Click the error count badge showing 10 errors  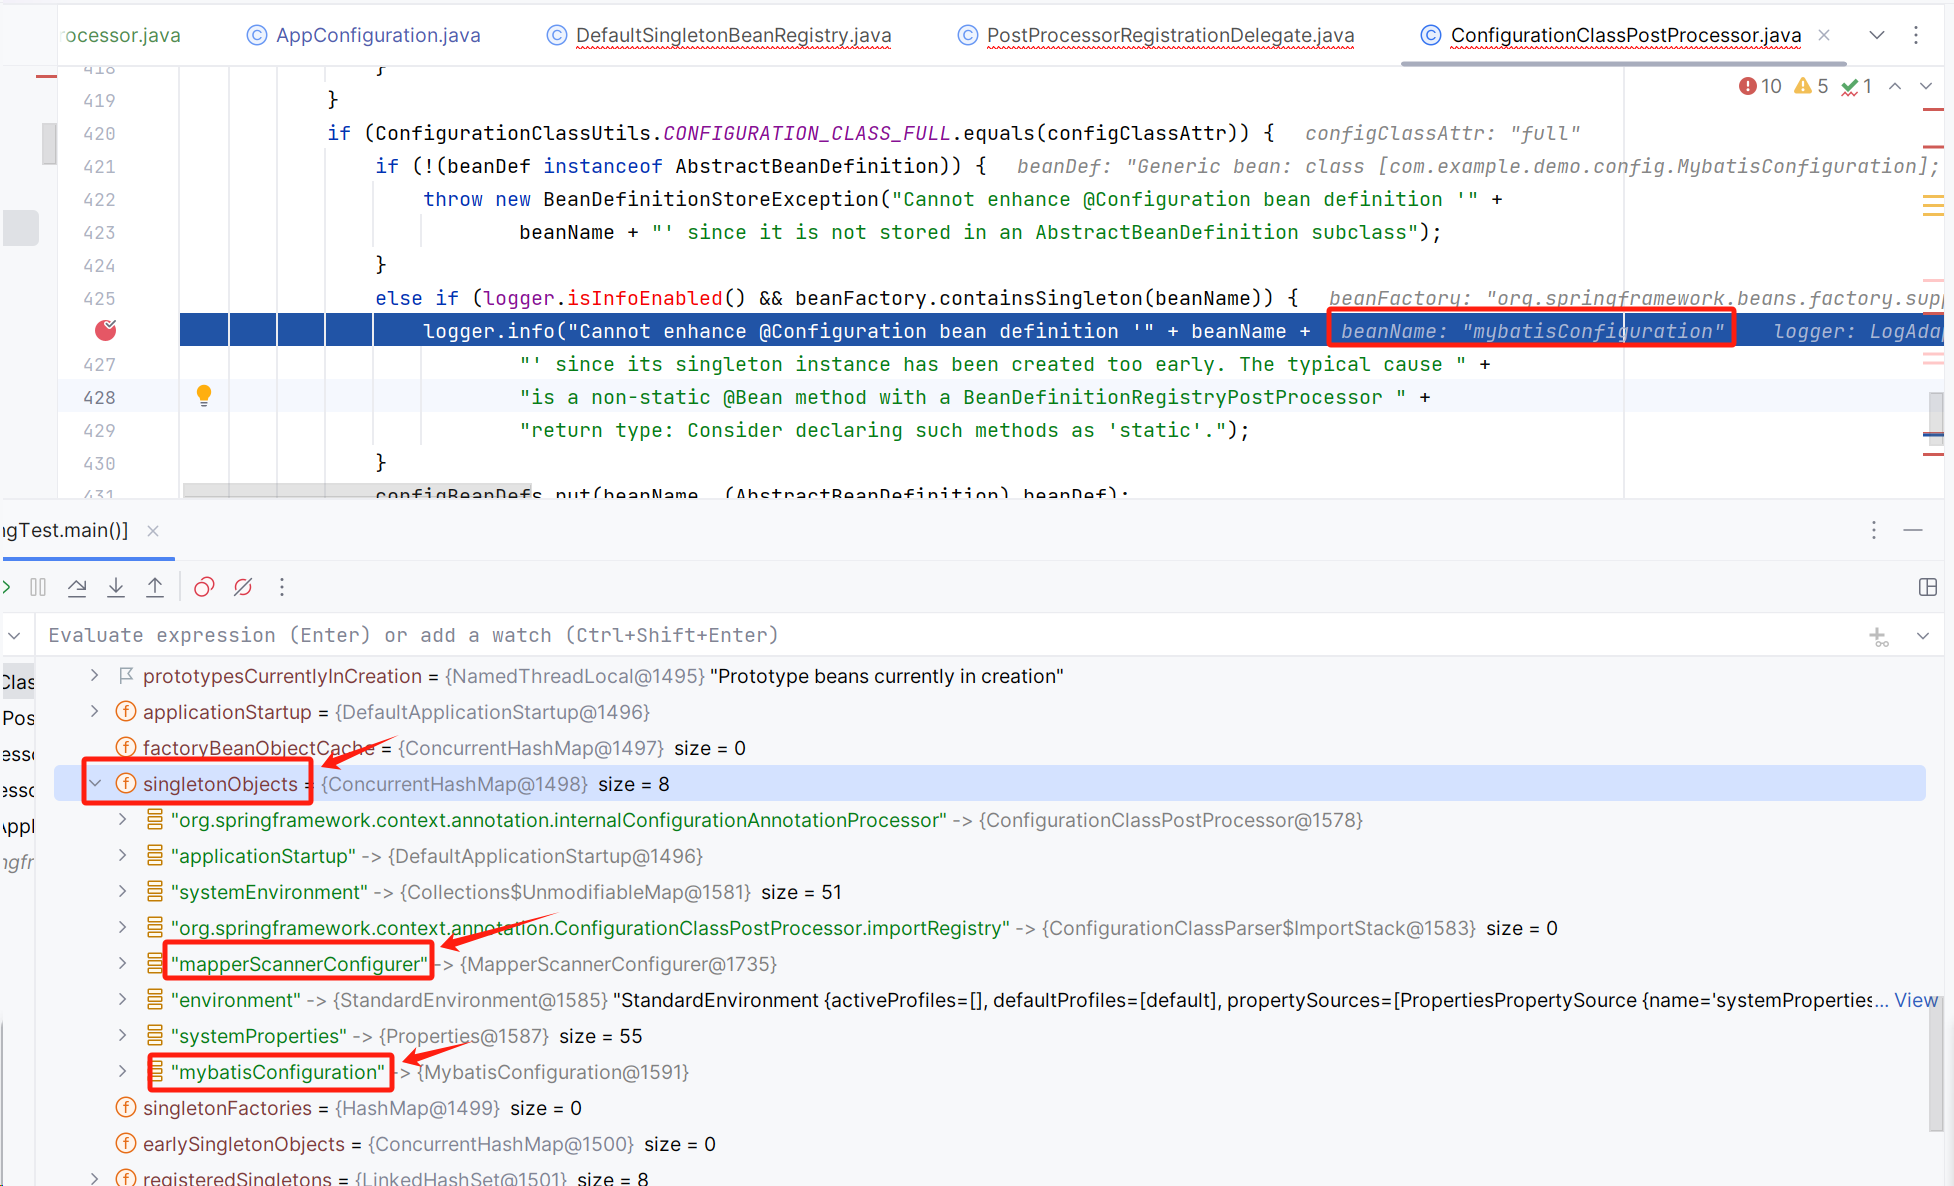[x=1752, y=89]
